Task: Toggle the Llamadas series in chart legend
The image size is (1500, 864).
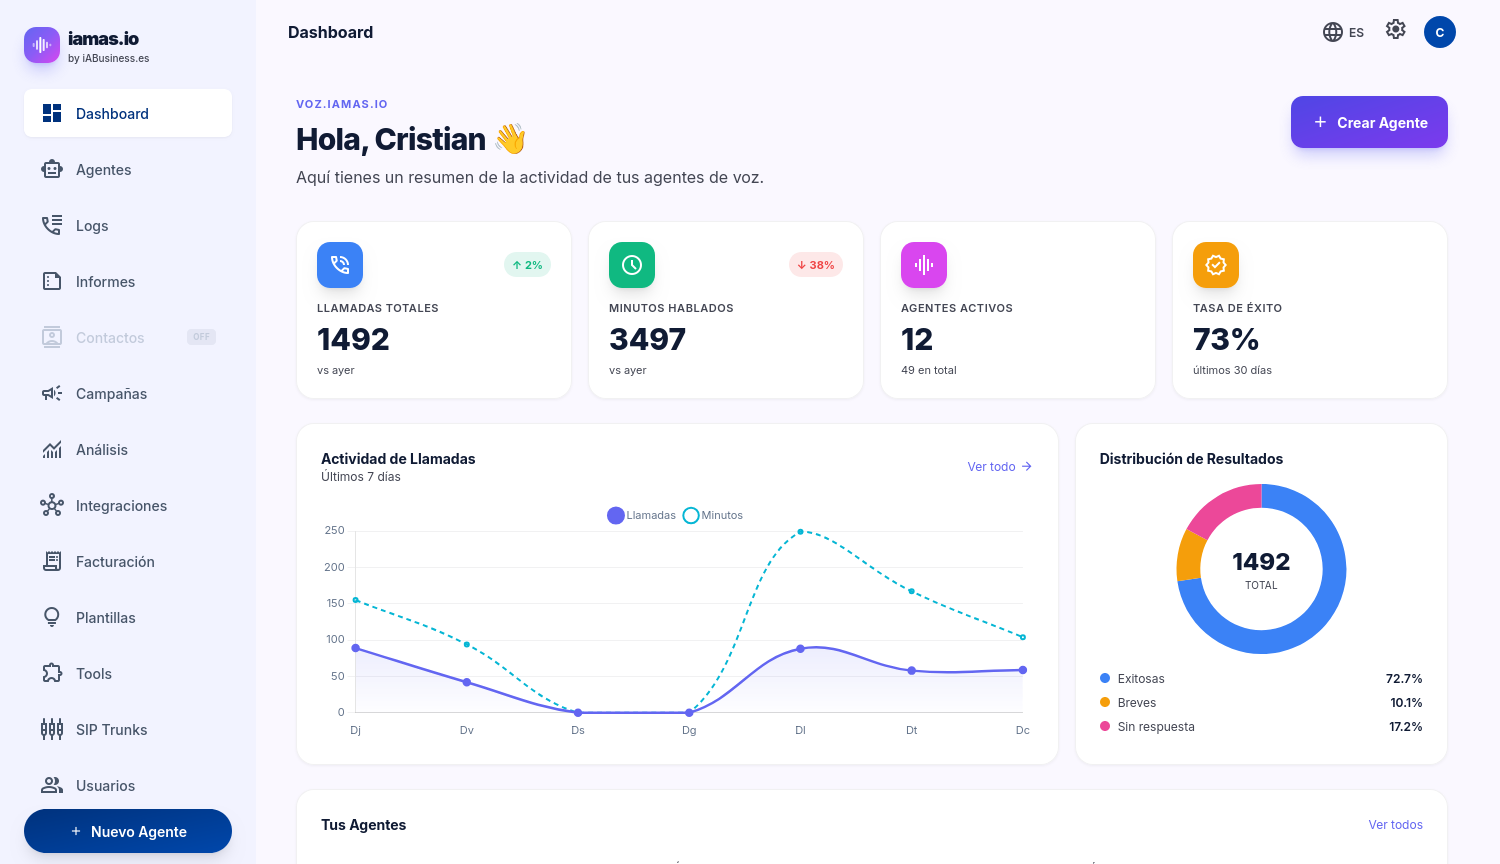Action: click(x=642, y=515)
